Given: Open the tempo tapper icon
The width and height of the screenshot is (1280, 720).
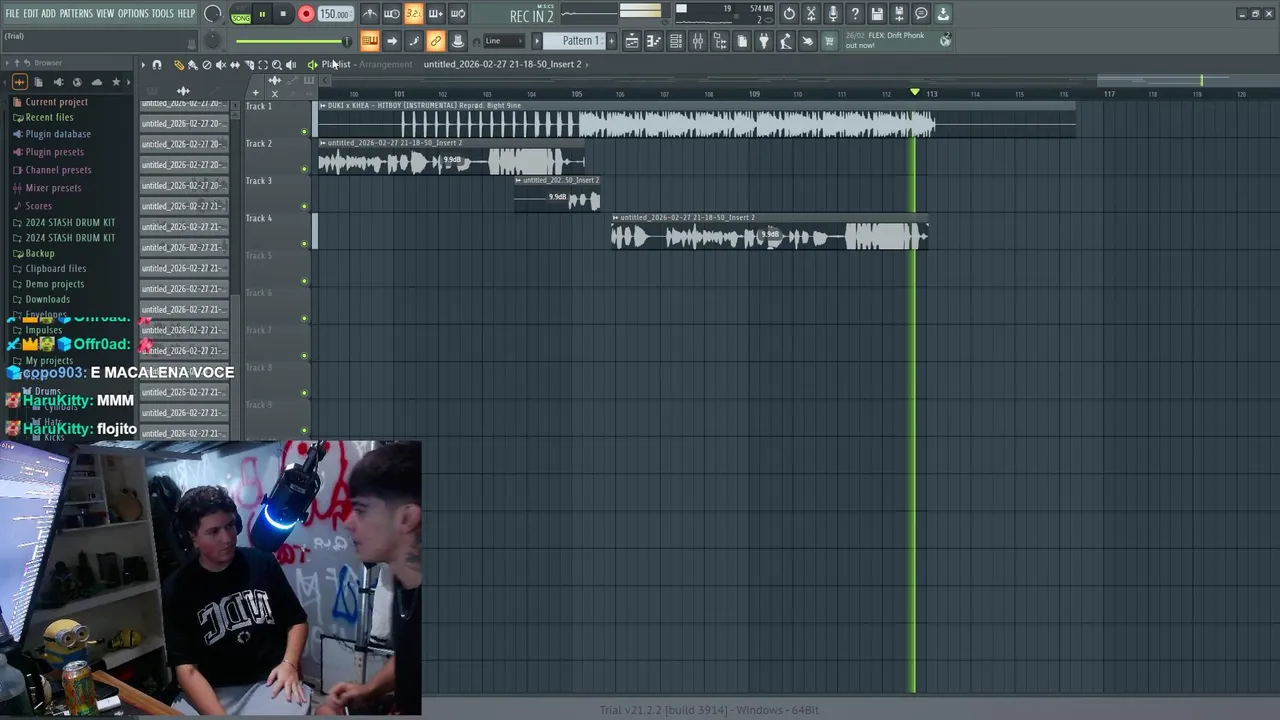Looking at the screenshot, I should (x=786, y=41).
